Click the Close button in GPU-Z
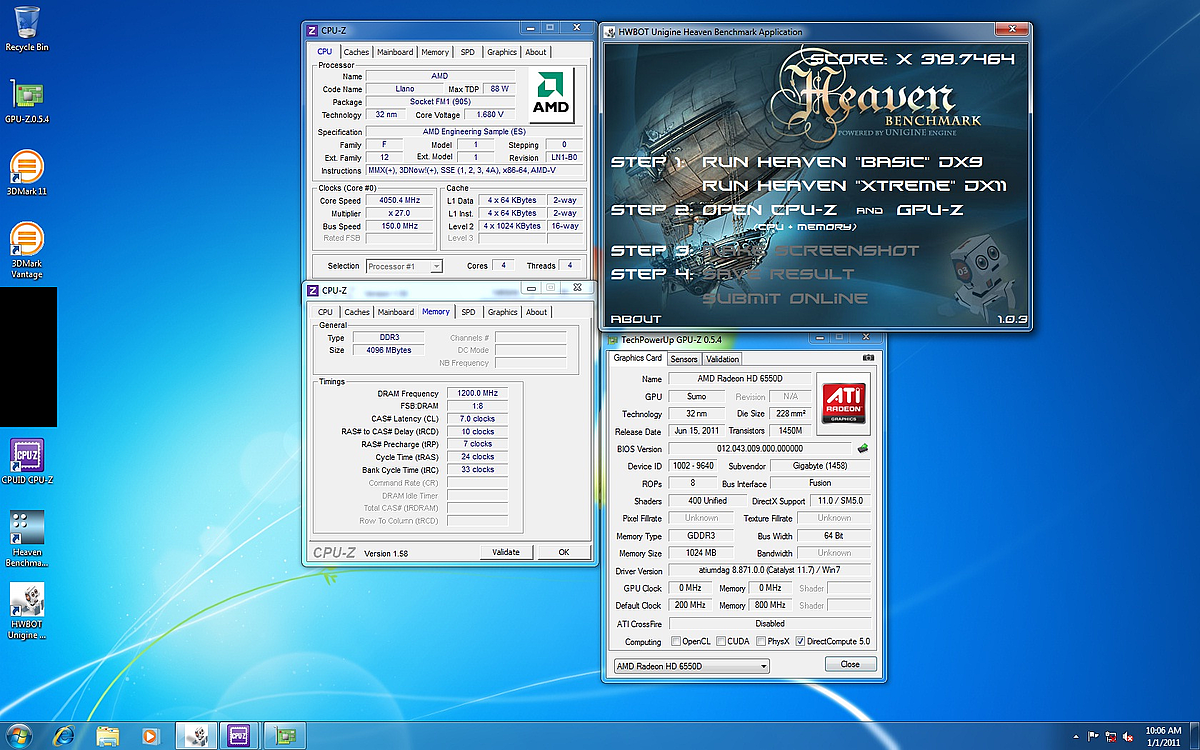Image resolution: width=1200 pixels, height=750 pixels. click(x=850, y=664)
